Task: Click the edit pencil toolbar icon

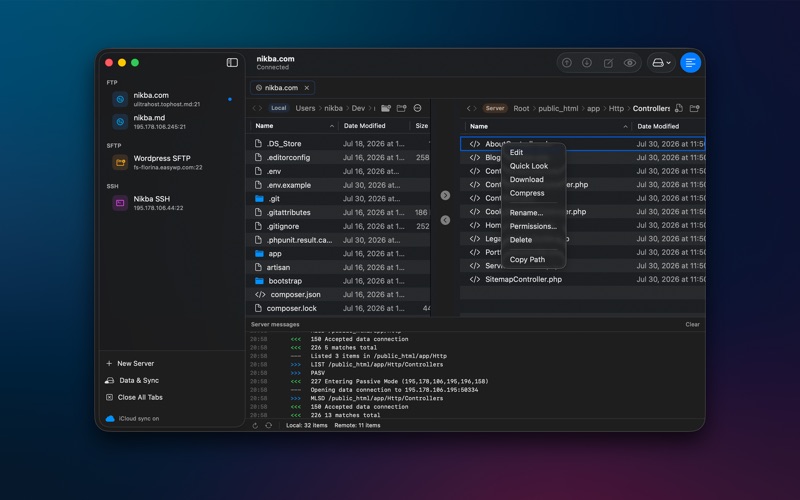Action: tap(608, 63)
